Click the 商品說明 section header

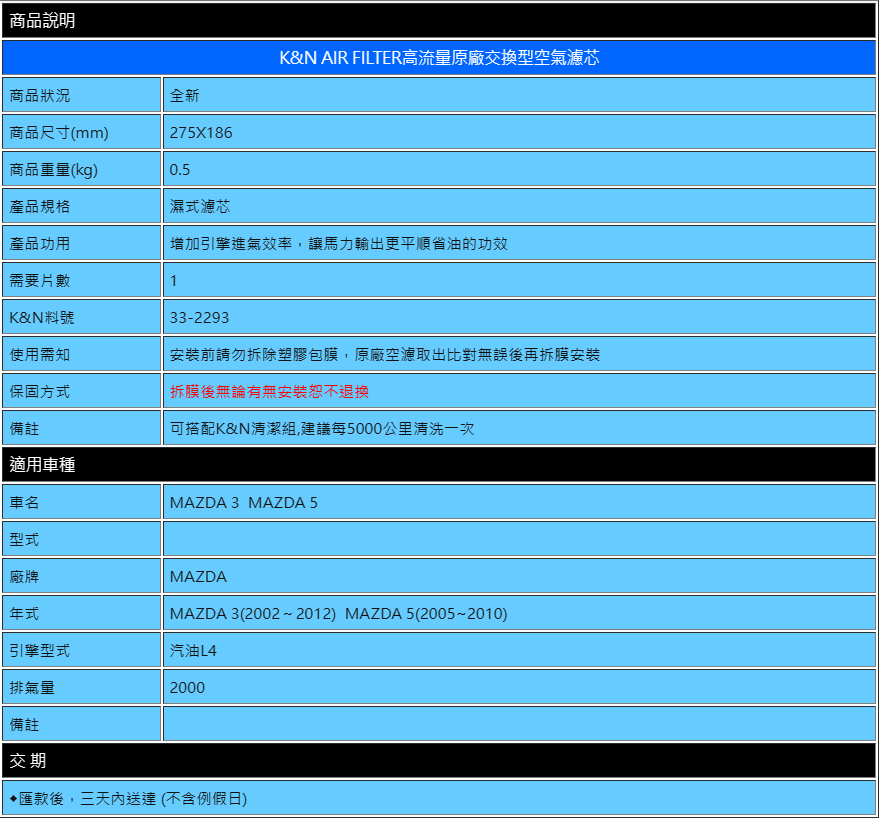tap(439, 21)
